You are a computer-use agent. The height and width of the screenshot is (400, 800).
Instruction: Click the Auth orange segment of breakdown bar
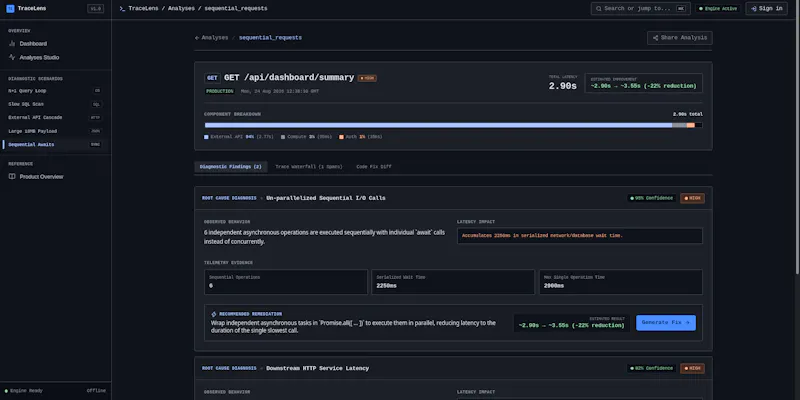(690, 125)
